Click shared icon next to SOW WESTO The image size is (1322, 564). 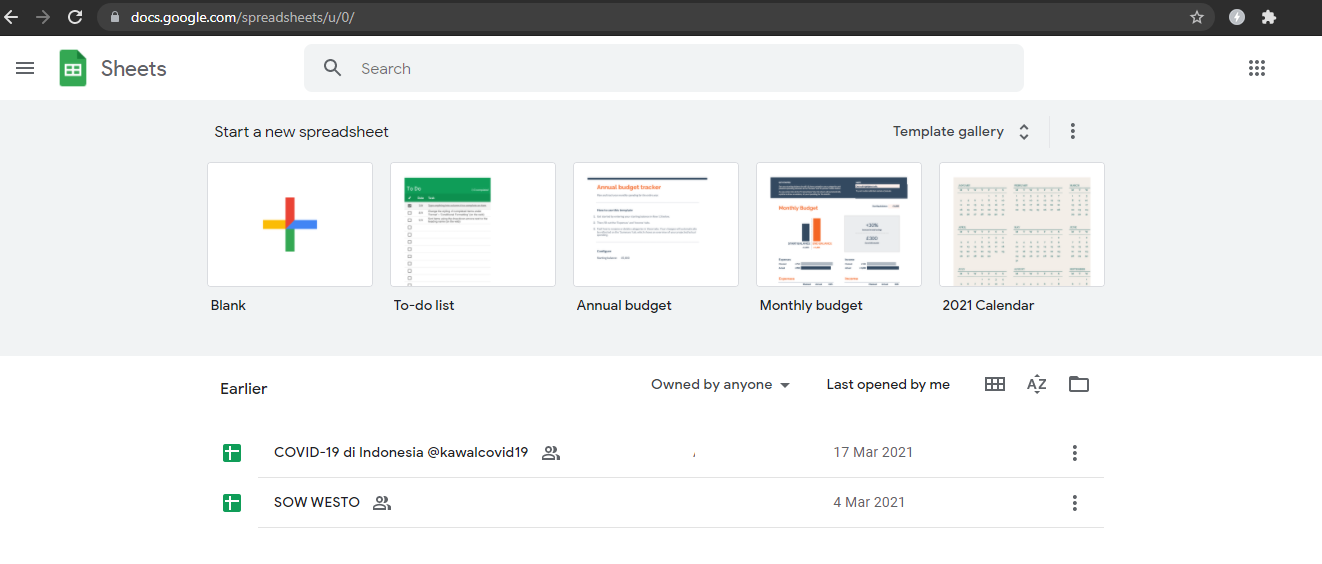(x=381, y=503)
